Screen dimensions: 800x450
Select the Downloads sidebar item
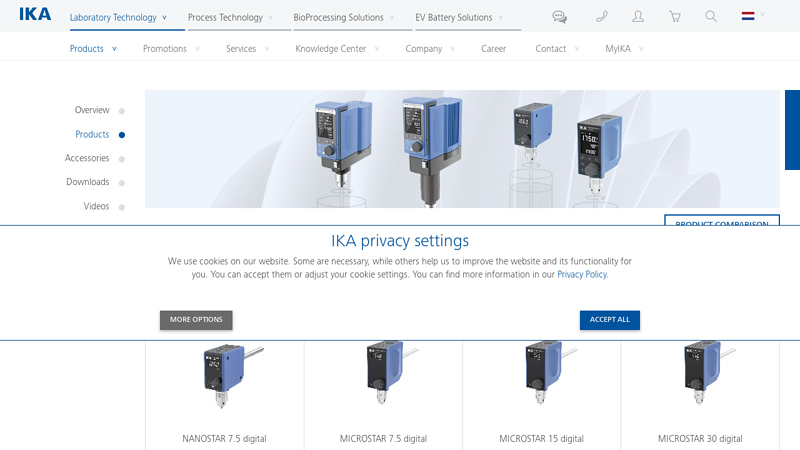pos(87,182)
